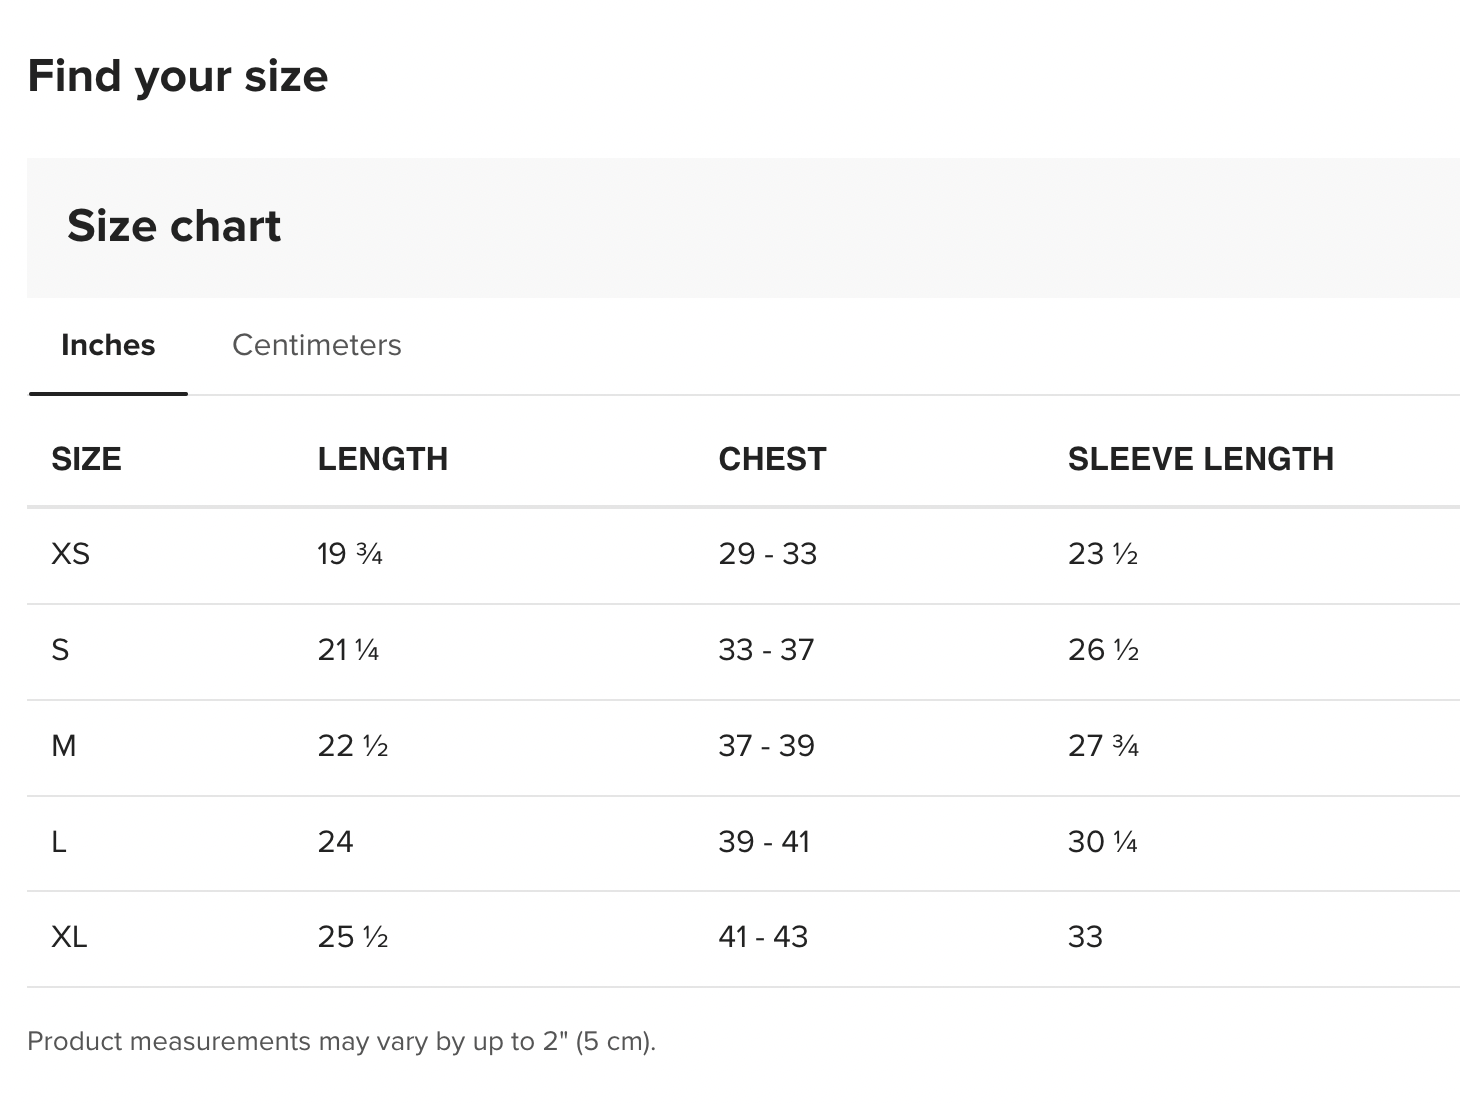The width and height of the screenshot is (1460, 1104).
Task: Switch to the Centimeters tab
Action: point(316,345)
